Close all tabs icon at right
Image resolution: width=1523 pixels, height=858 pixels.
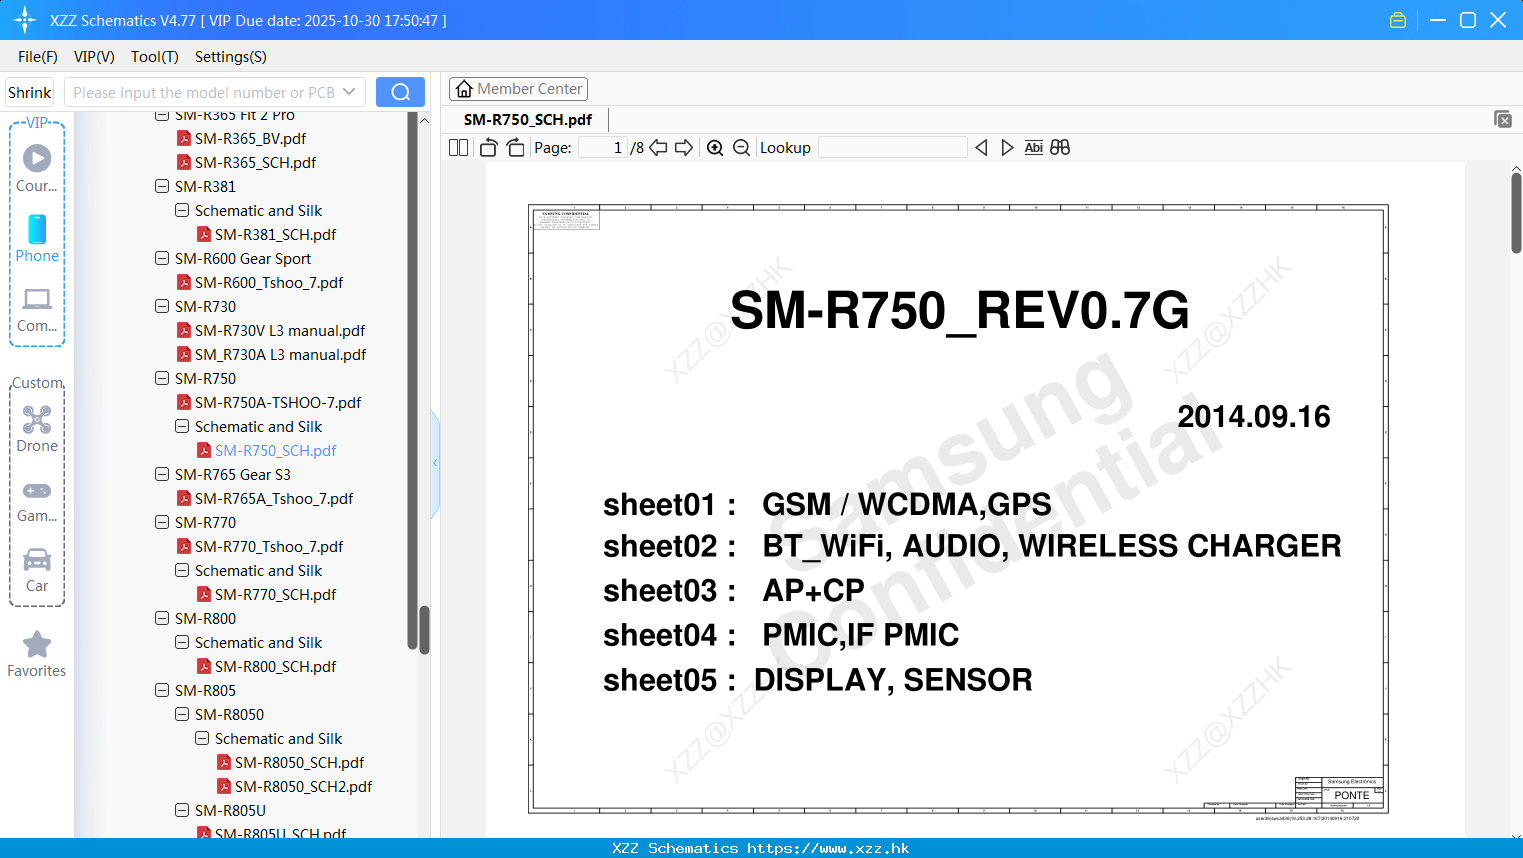pos(1503,119)
